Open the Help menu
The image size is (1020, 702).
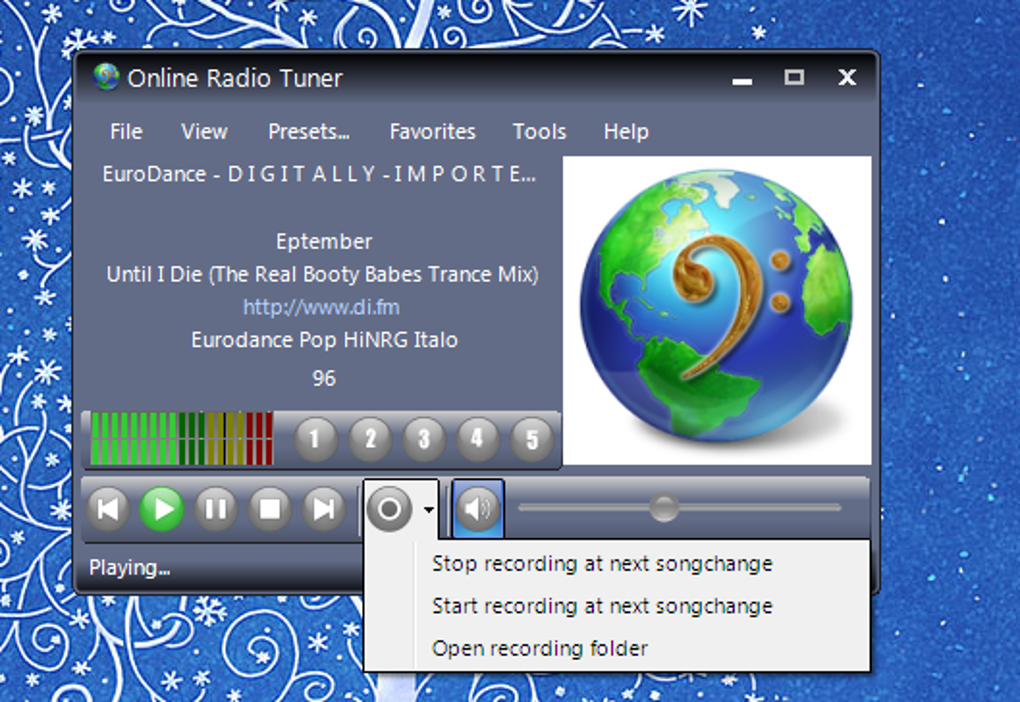626,131
